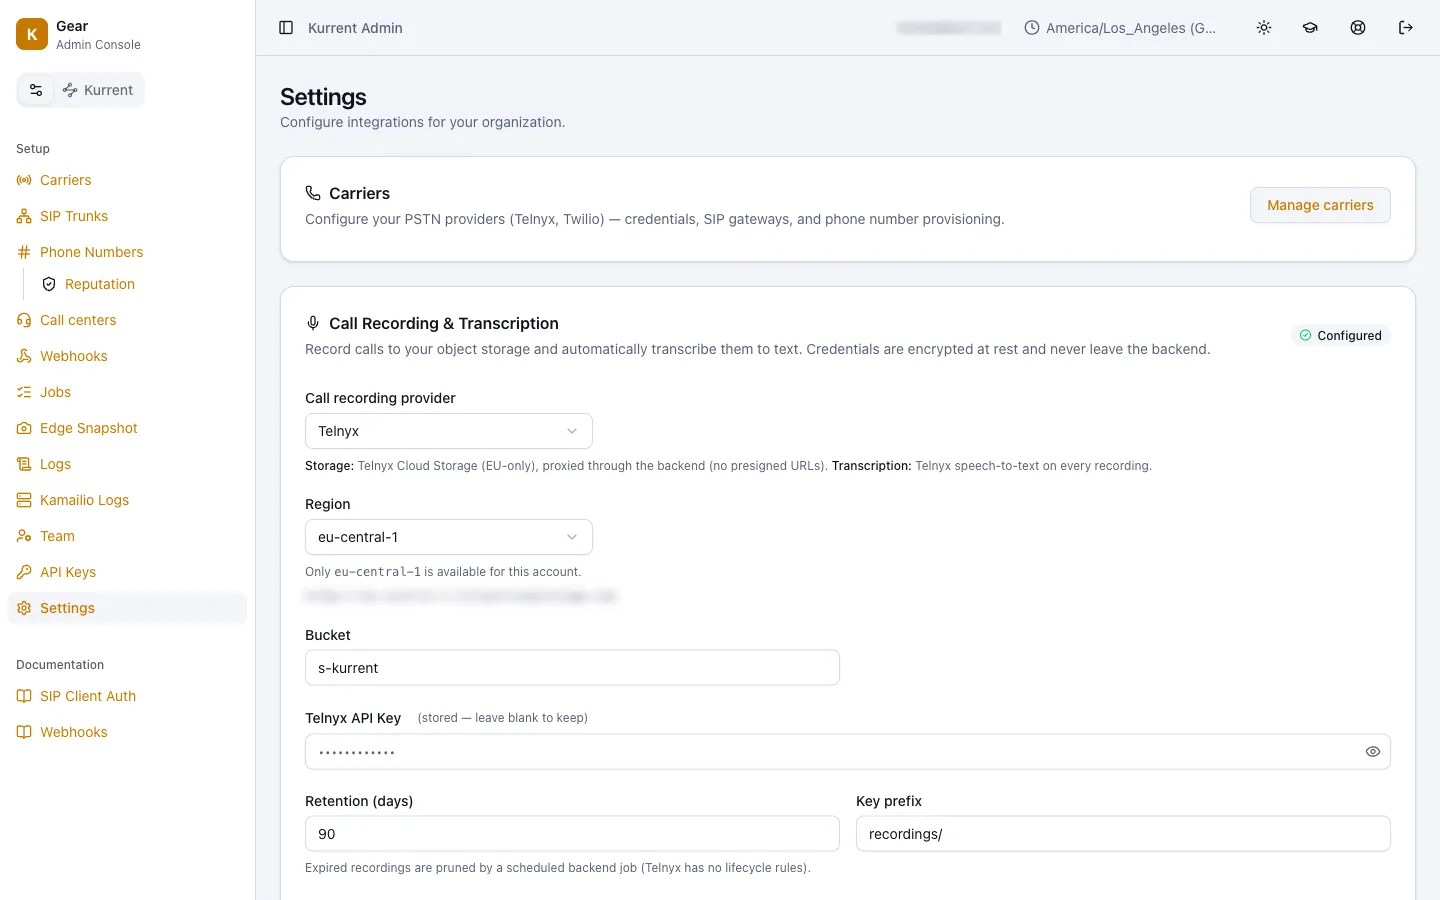1440x900 pixels.
Task: Click the Settings gear icon in sidebar
Action: [24, 608]
